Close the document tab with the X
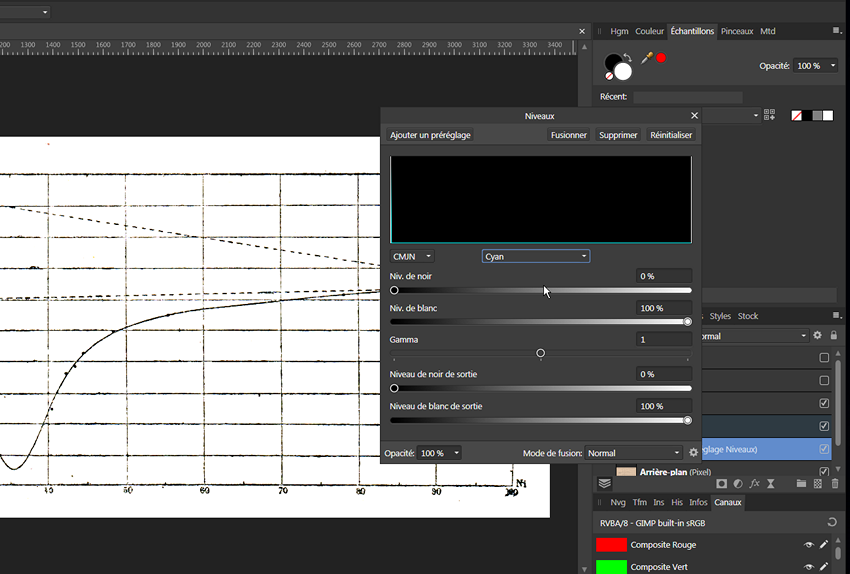 (582, 31)
